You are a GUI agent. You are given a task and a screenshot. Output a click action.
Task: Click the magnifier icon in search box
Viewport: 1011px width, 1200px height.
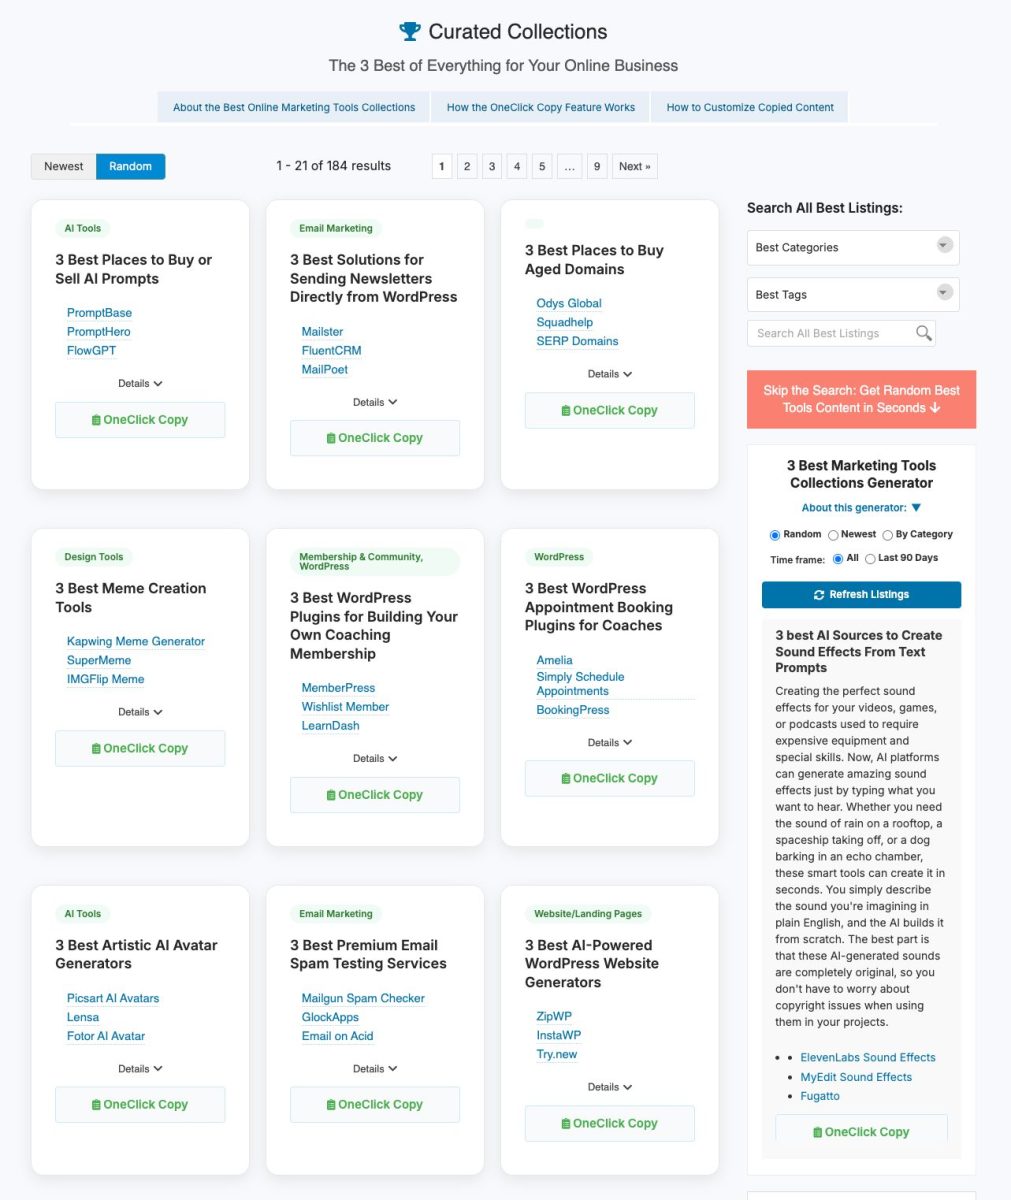point(923,333)
